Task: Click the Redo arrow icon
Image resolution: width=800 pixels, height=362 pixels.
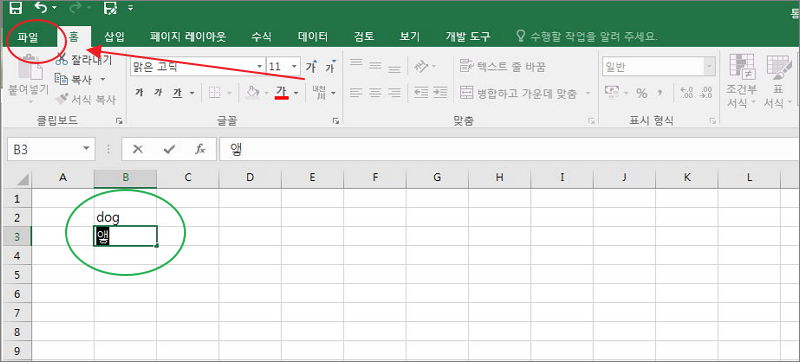Action: tap(76, 8)
